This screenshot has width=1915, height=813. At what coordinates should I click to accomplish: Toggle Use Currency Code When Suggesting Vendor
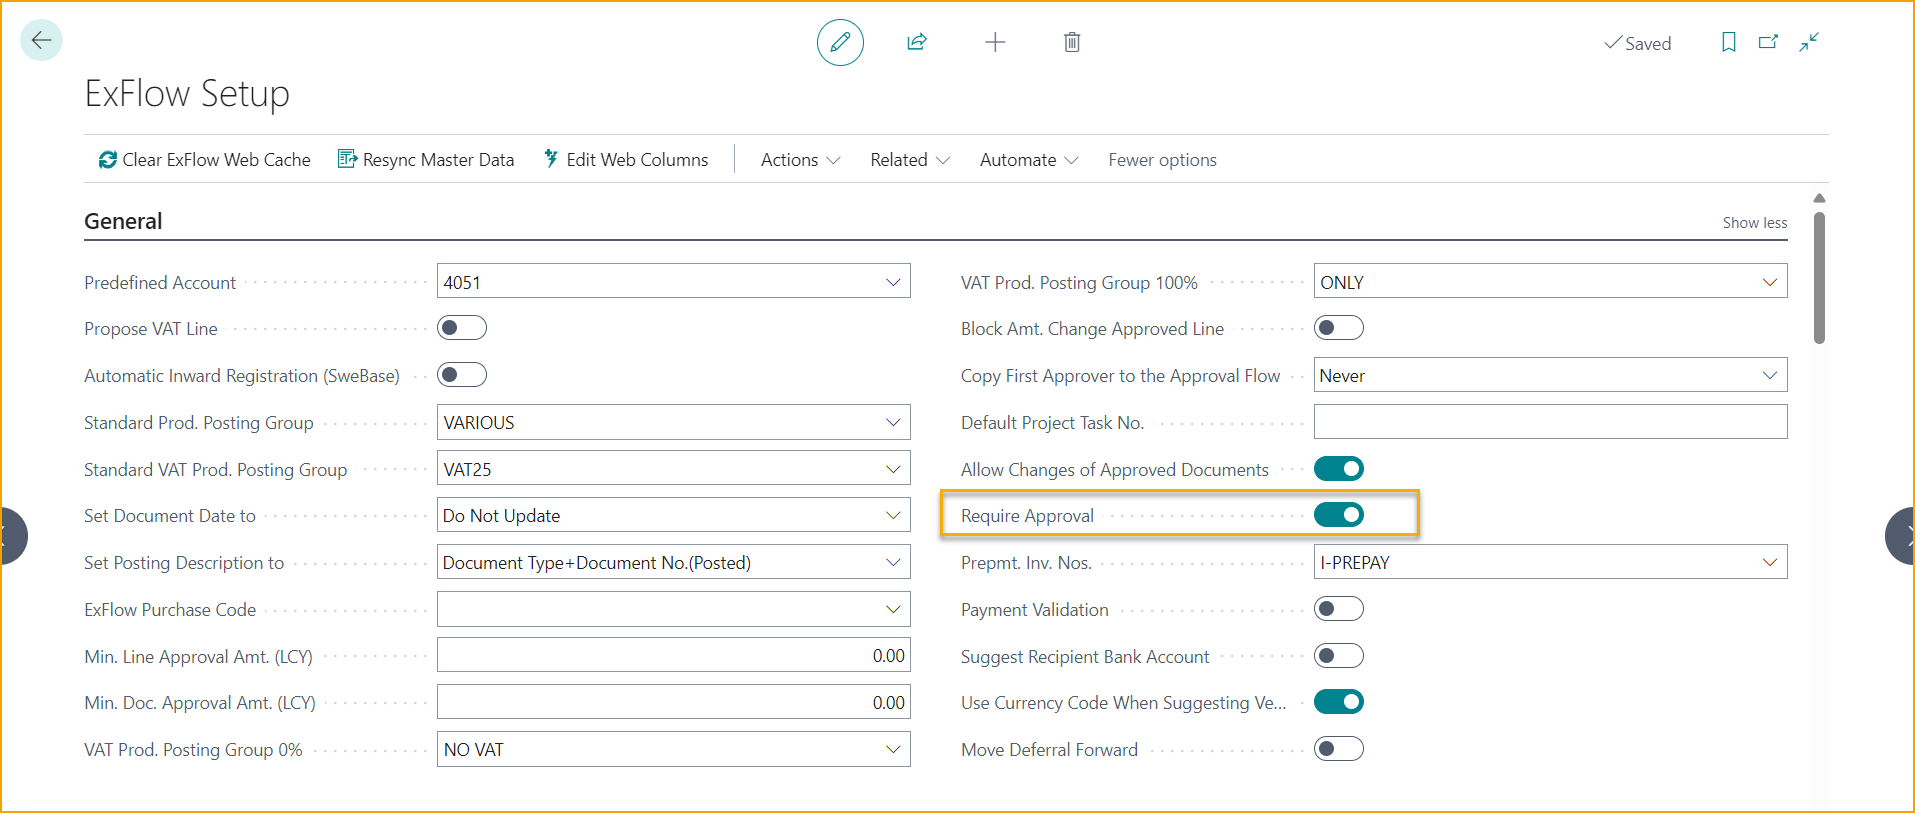(x=1339, y=702)
